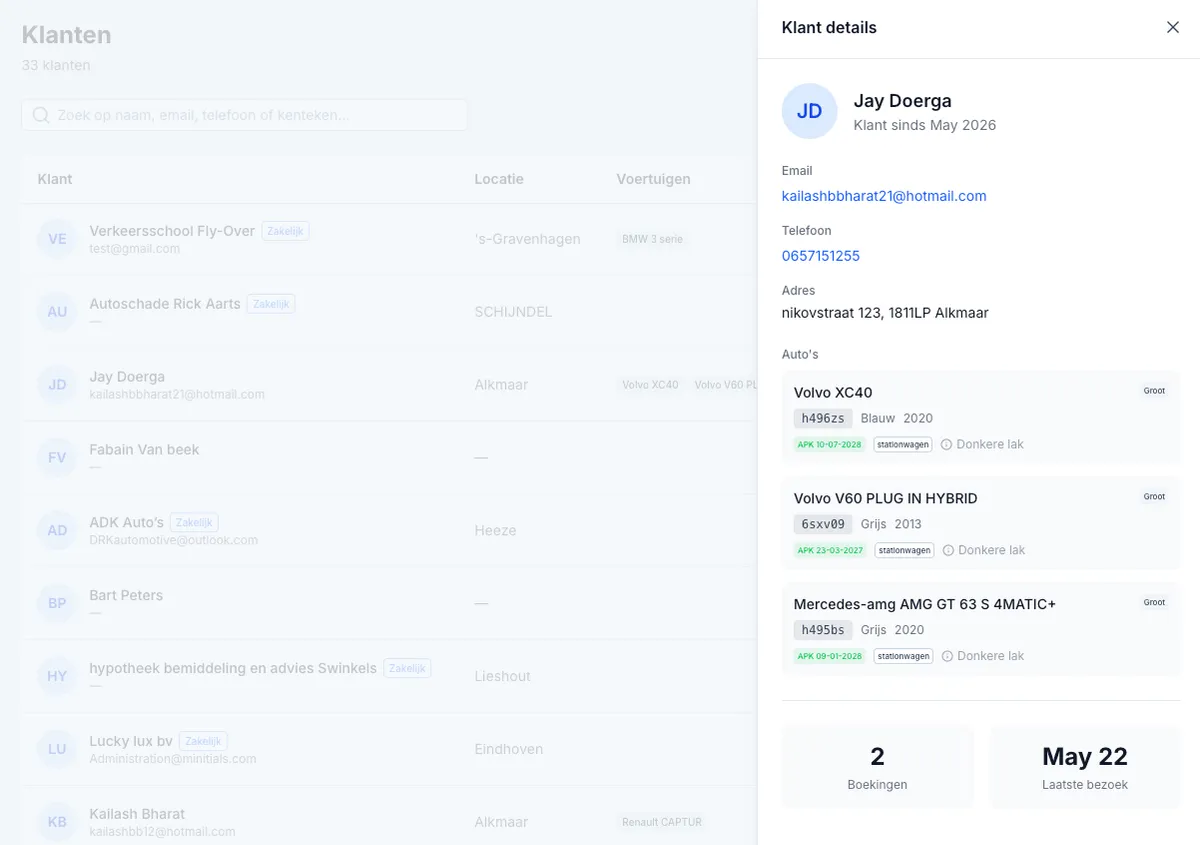Click the h496zs license plate
Screen dimensions: 1200x845
[x=823, y=418]
